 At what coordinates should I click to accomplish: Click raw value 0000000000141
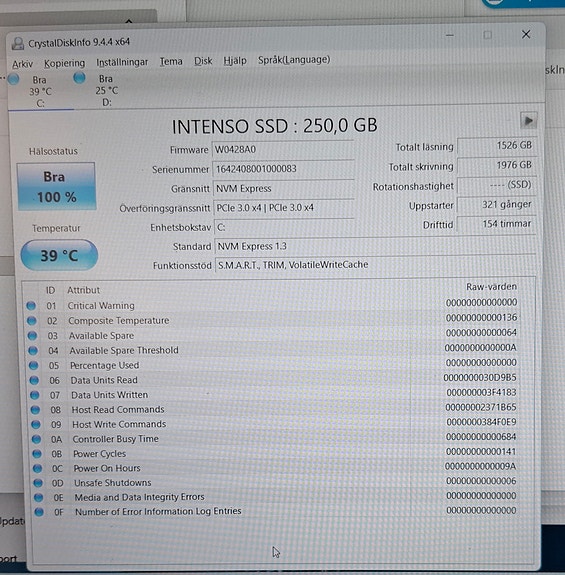tap(481, 451)
